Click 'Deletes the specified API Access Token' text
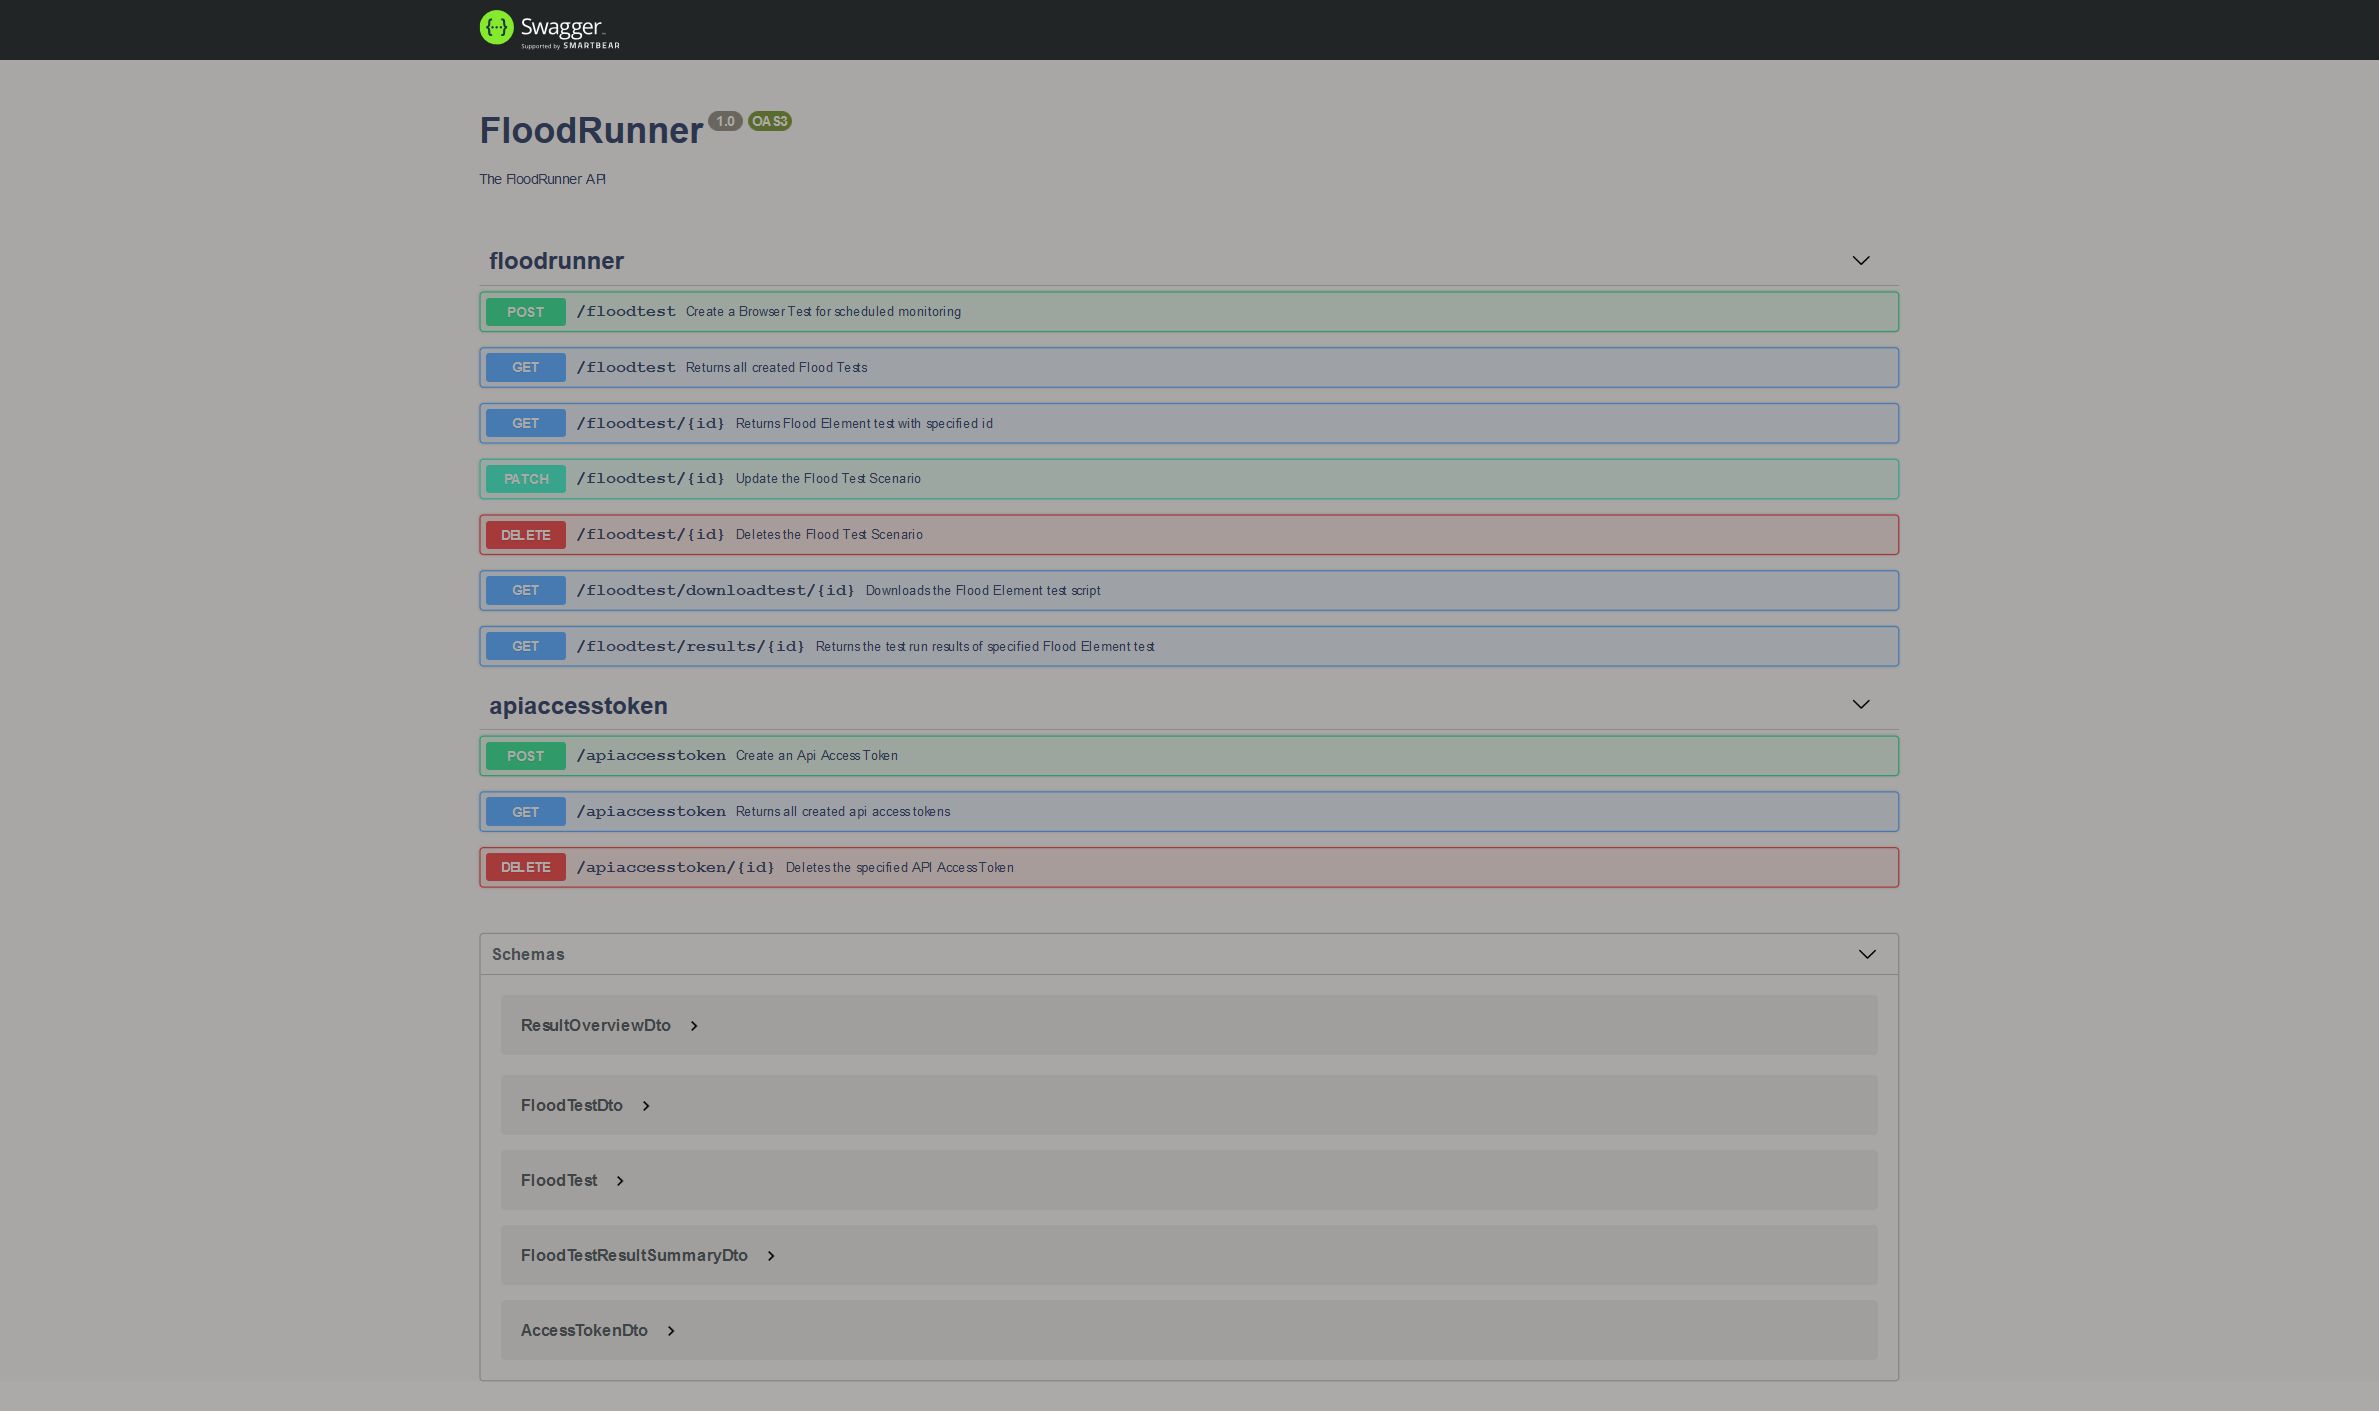This screenshot has height=1411, width=2379. click(x=900, y=867)
